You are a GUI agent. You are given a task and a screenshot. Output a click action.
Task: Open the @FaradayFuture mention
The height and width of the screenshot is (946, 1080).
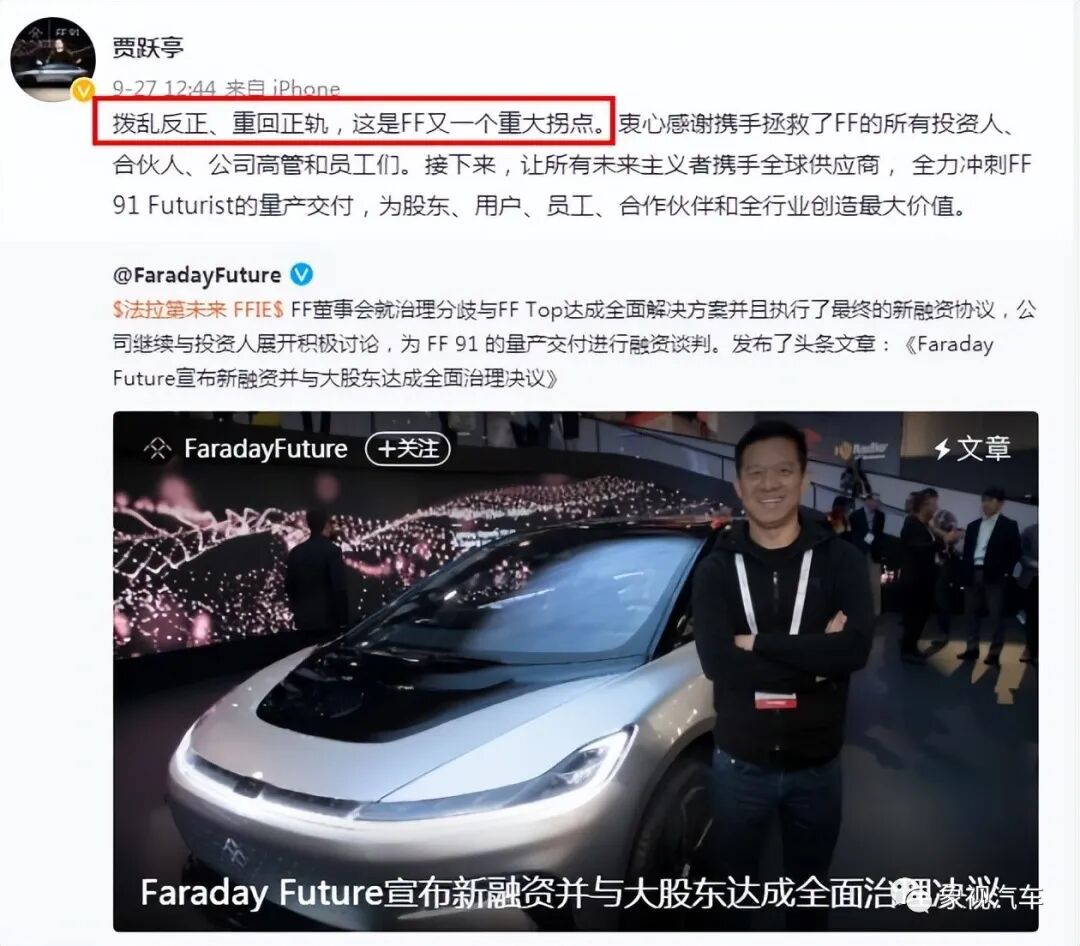pos(197,275)
